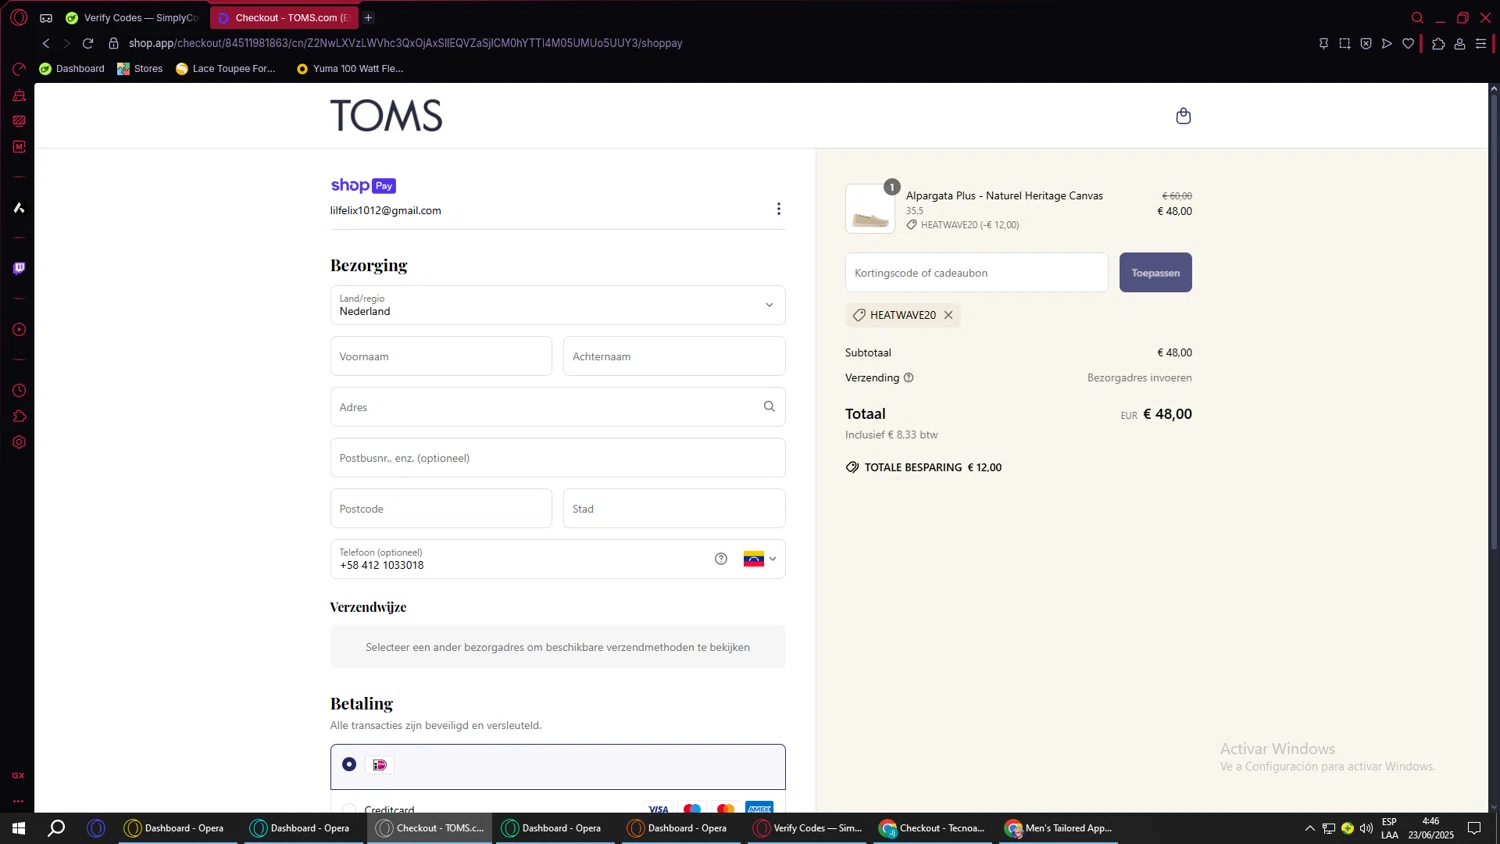
Task: Open GX Corner gamepad icon
Action: coord(46,17)
